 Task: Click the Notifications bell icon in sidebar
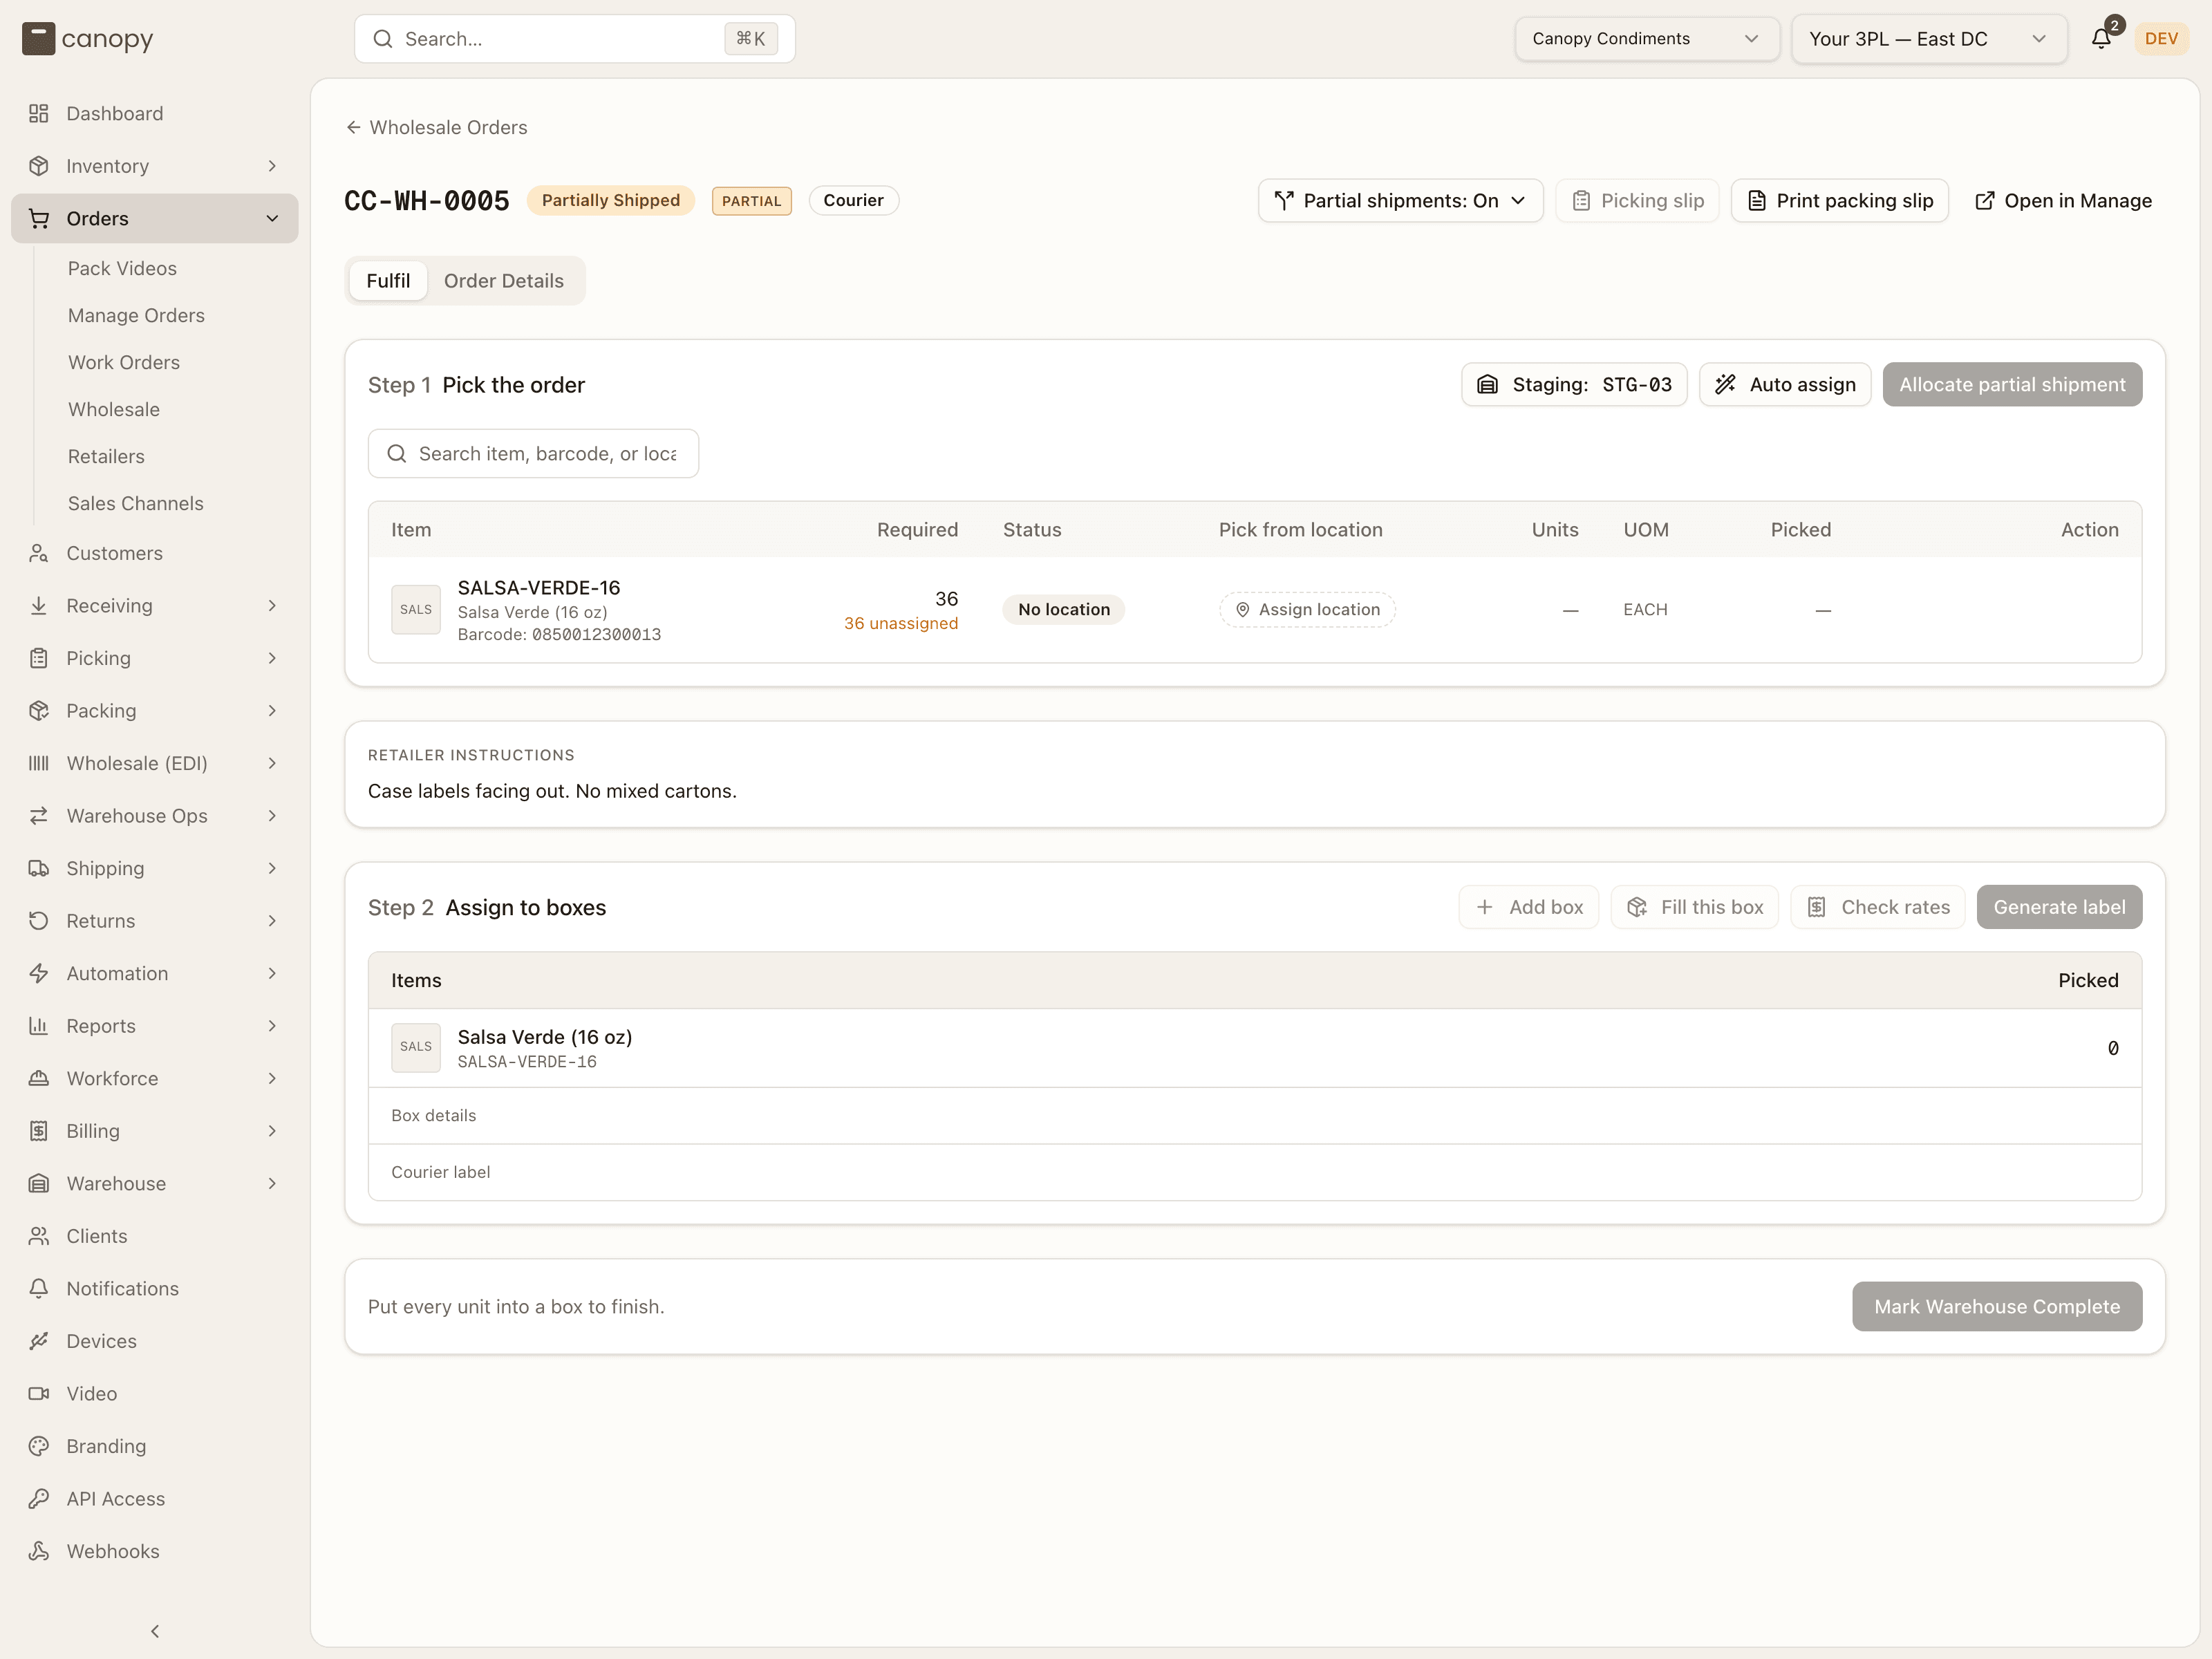pos(39,1288)
